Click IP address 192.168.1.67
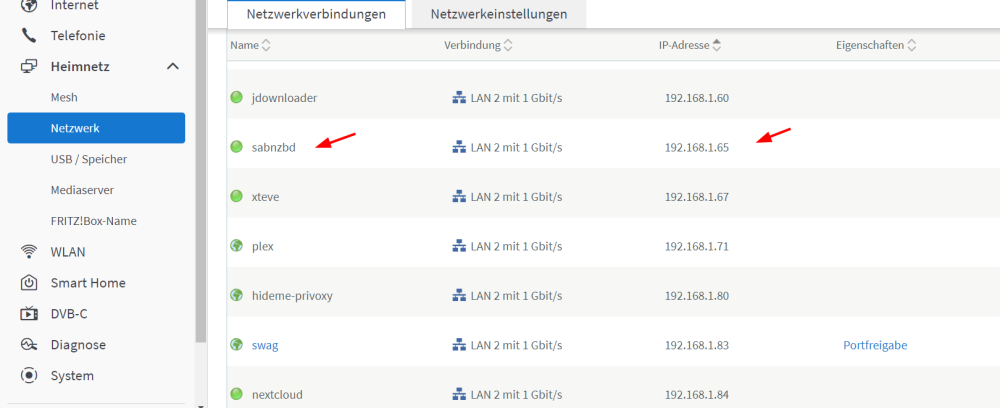Screen dimensions: 1000x408 pyautogui.click(x=696, y=197)
